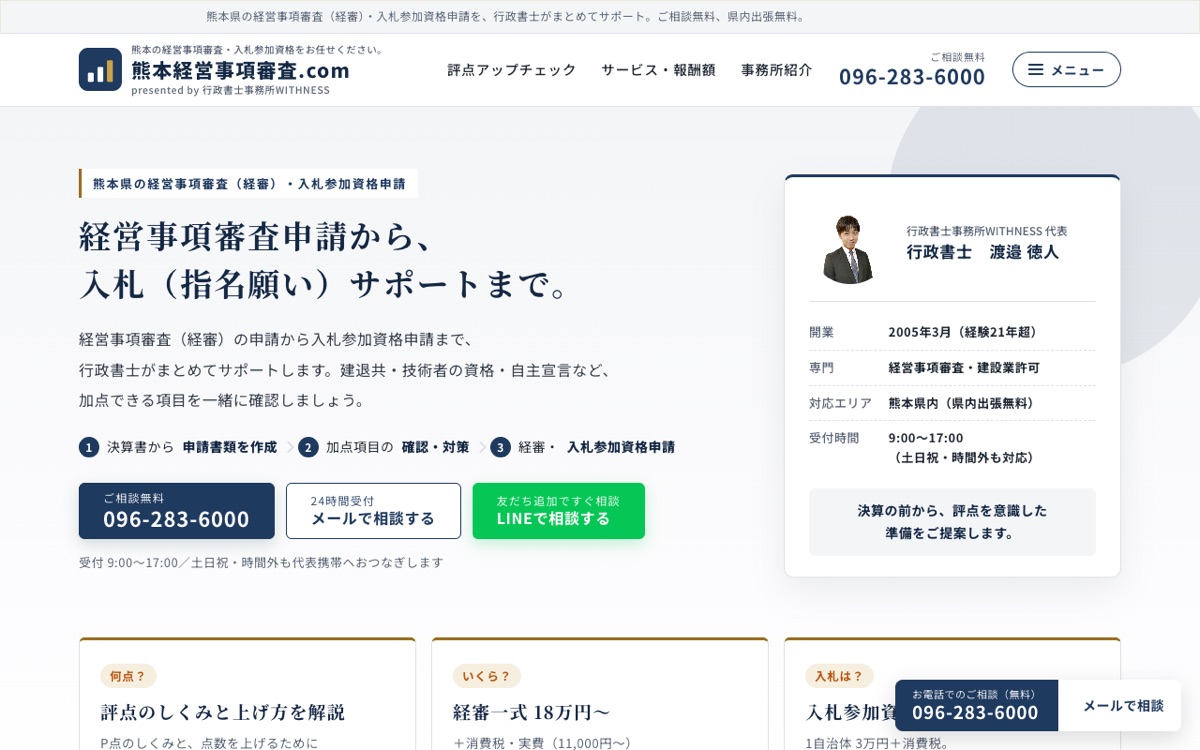Click 9:00〜17:00 reception hours text

tap(926, 438)
